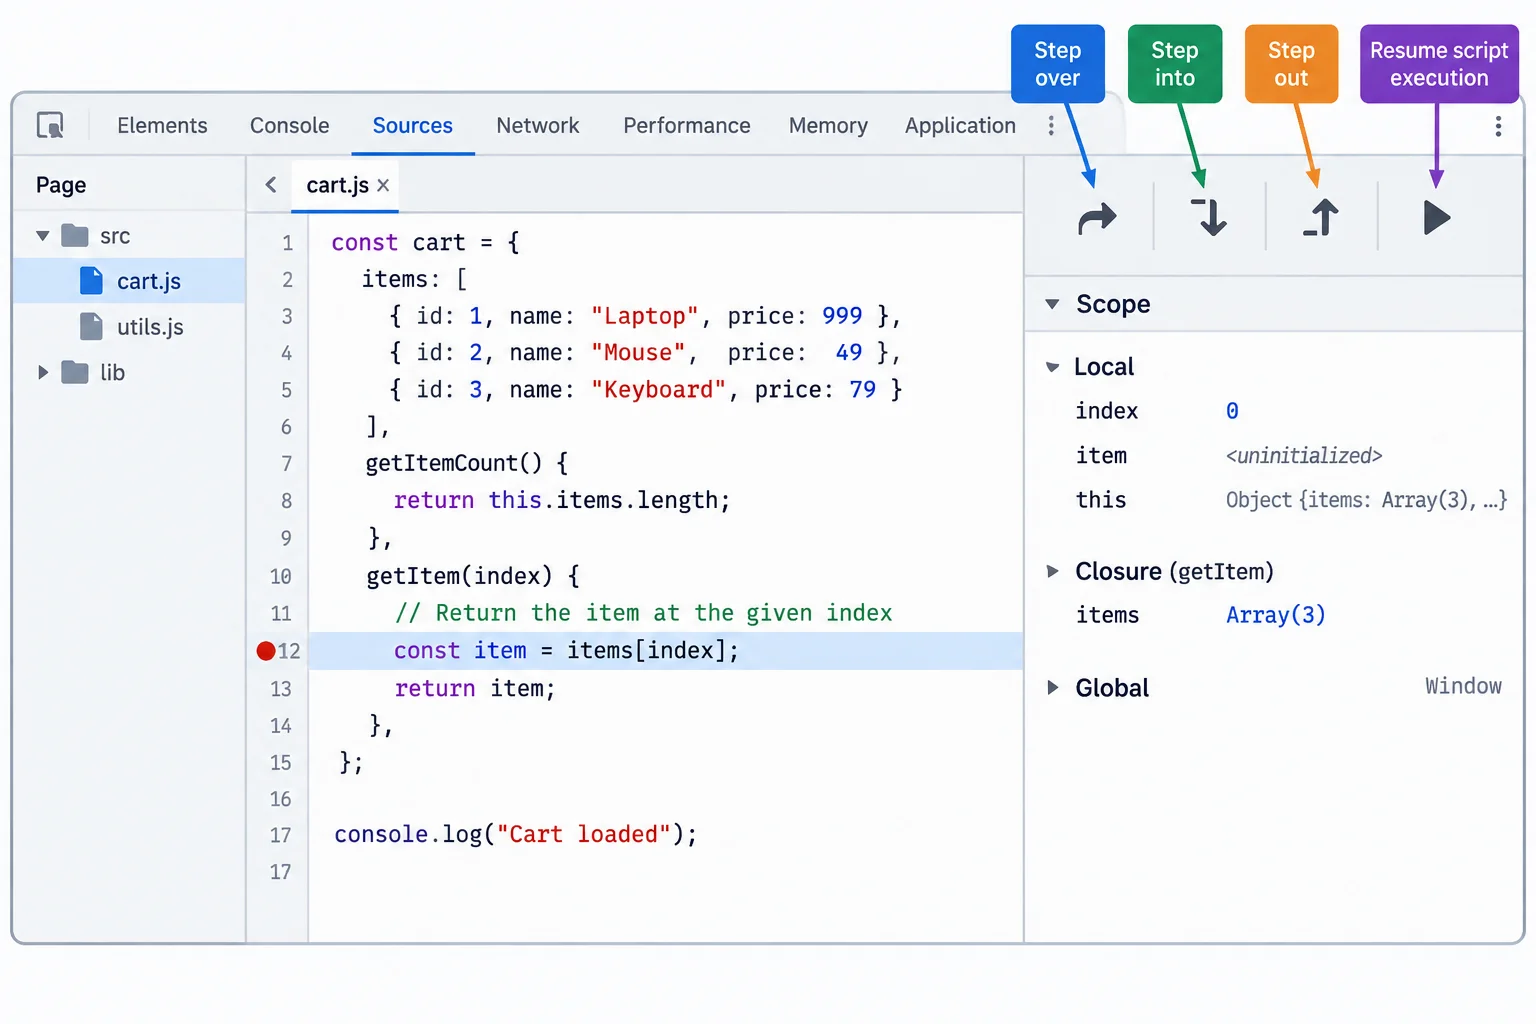Open the Console tab
Screen dimensions: 1536x1024
[x=289, y=125]
